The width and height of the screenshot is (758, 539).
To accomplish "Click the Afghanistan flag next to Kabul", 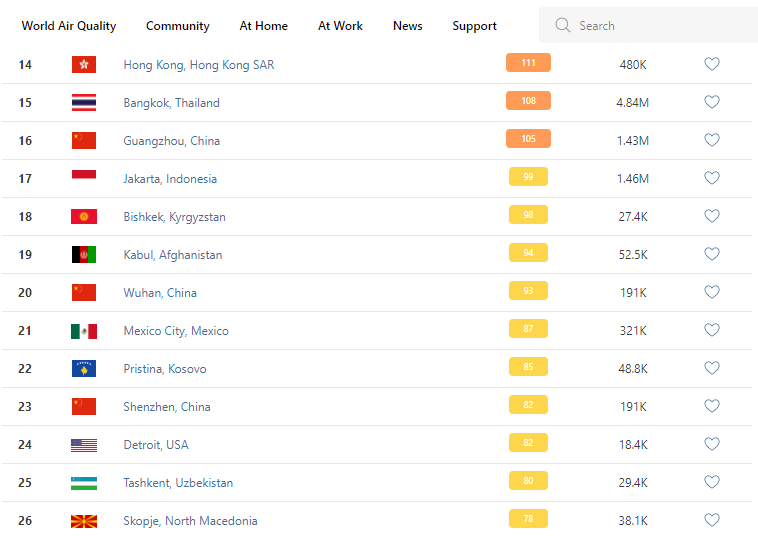I will pyautogui.click(x=84, y=254).
